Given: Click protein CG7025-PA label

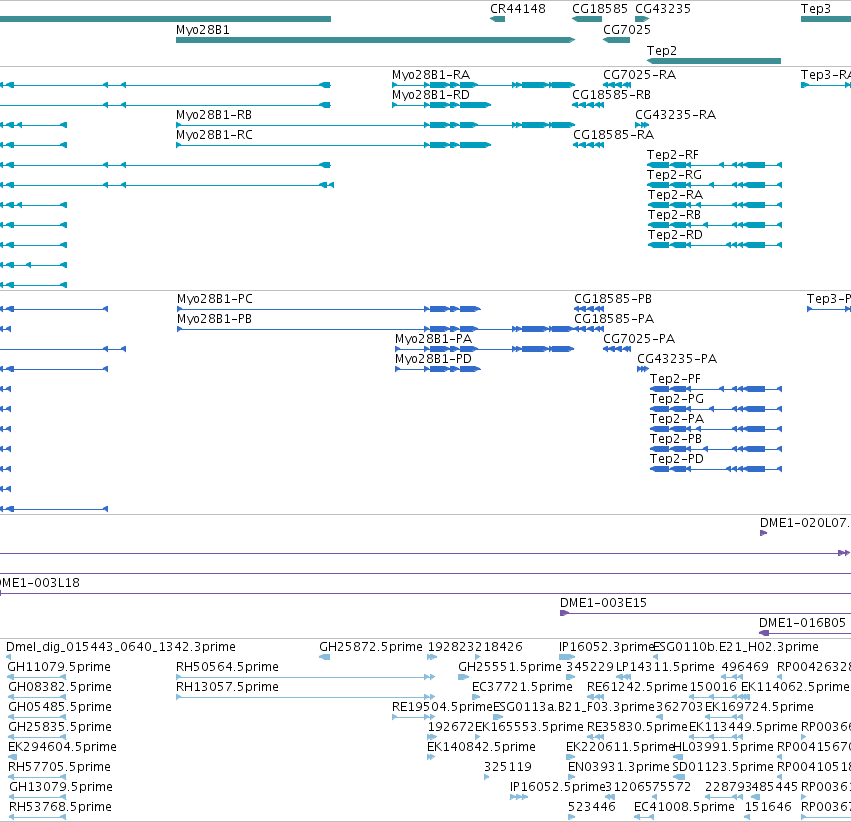Looking at the screenshot, I should (x=639, y=340).
